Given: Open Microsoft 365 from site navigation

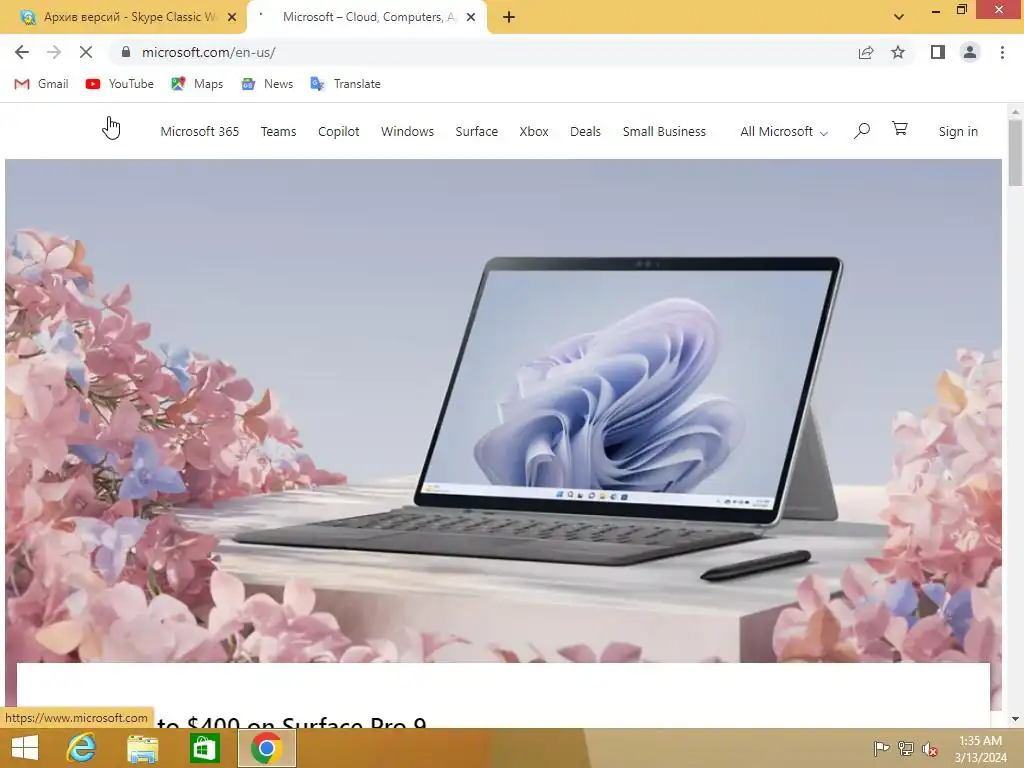Looking at the screenshot, I should pyautogui.click(x=200, y=131).
